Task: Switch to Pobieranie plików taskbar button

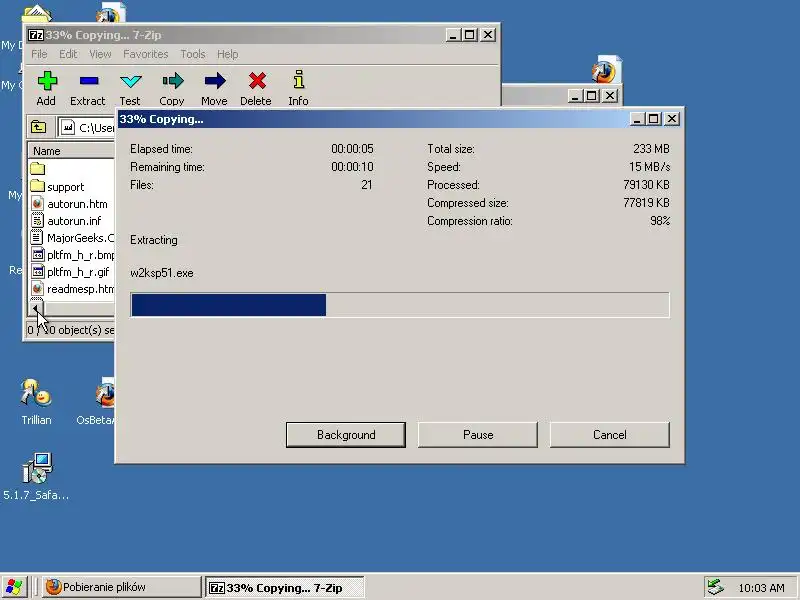Action: (121, 587)
